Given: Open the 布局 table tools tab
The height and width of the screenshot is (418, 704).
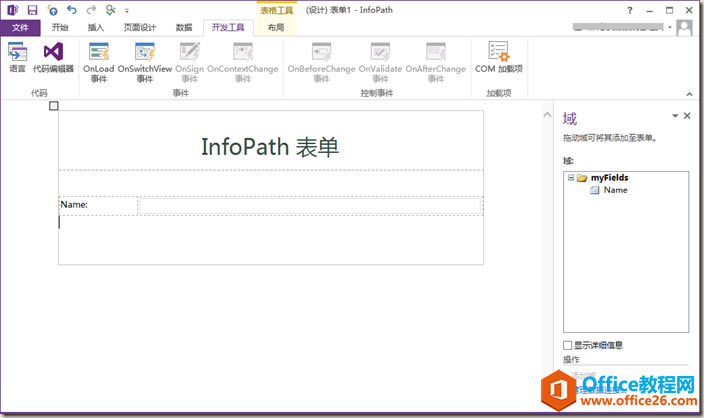Looking at the screenshot, I should [276, 28].
